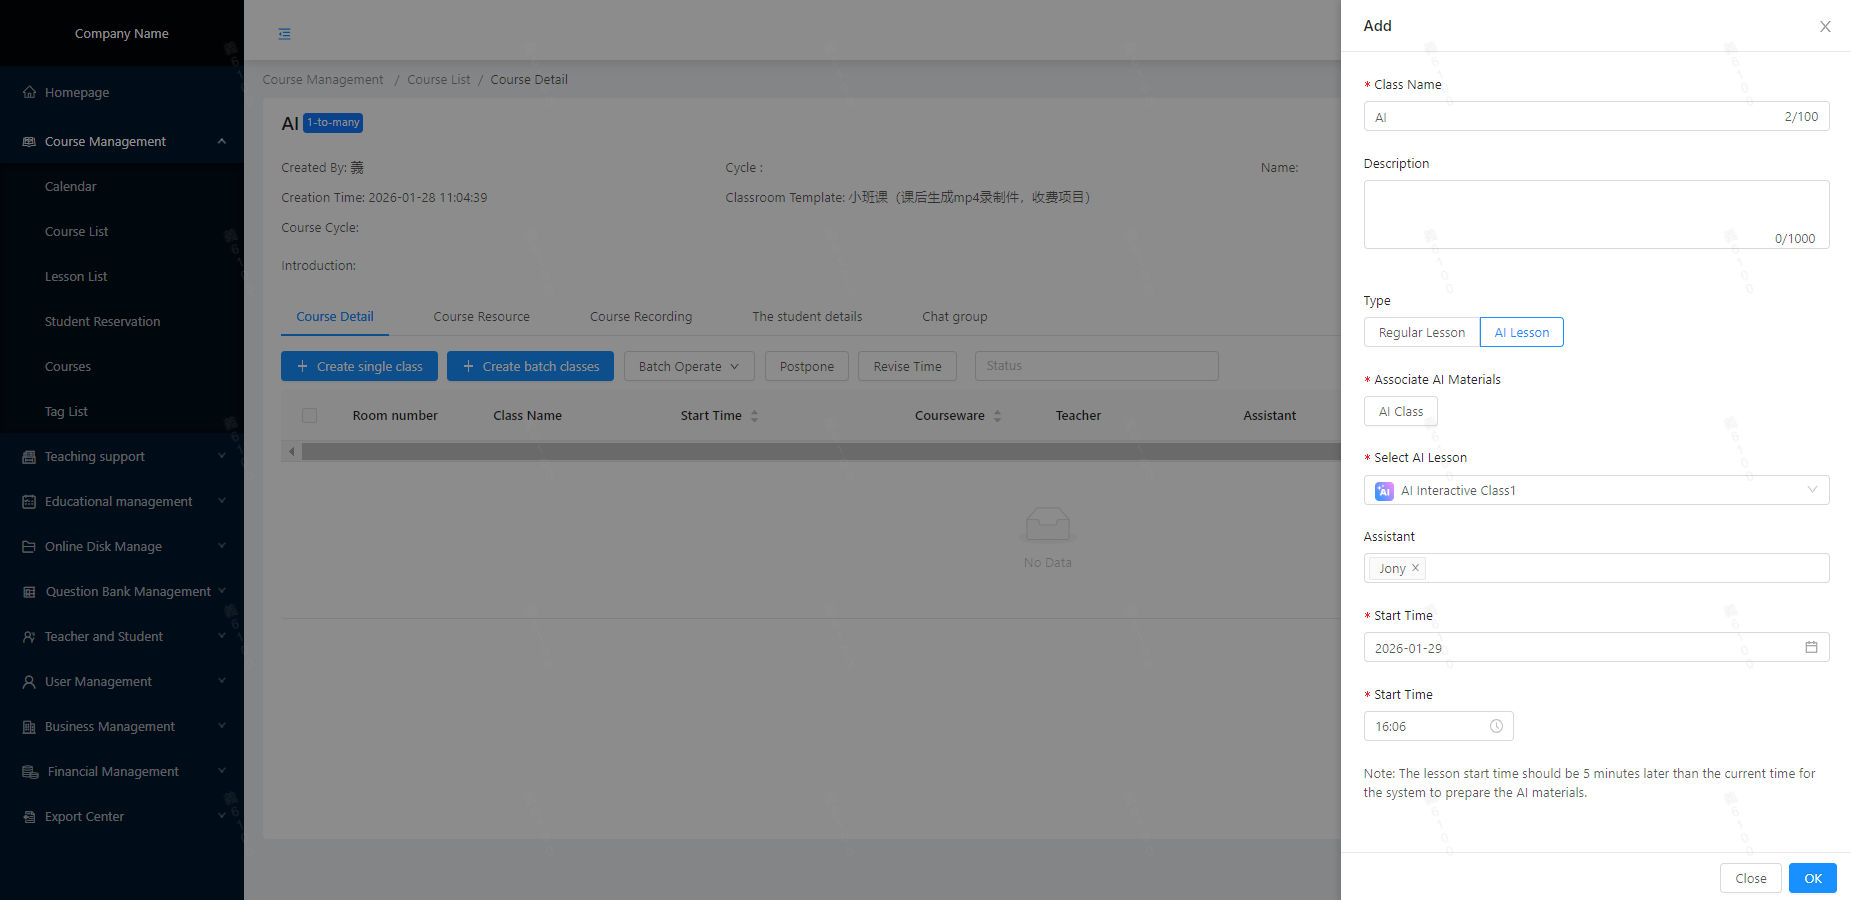
Task: Click the calendar icon in Start Time date field
Action: 1811,647
